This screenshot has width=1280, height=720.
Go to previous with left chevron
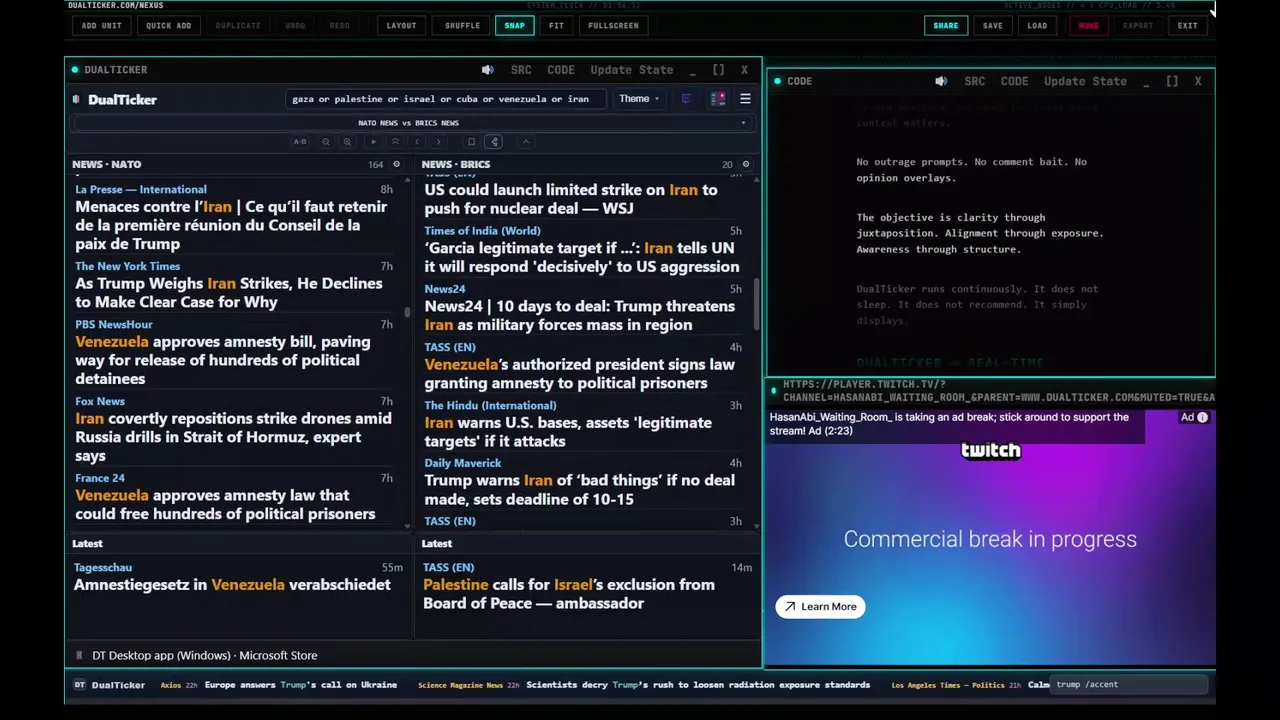coord(417,142)
